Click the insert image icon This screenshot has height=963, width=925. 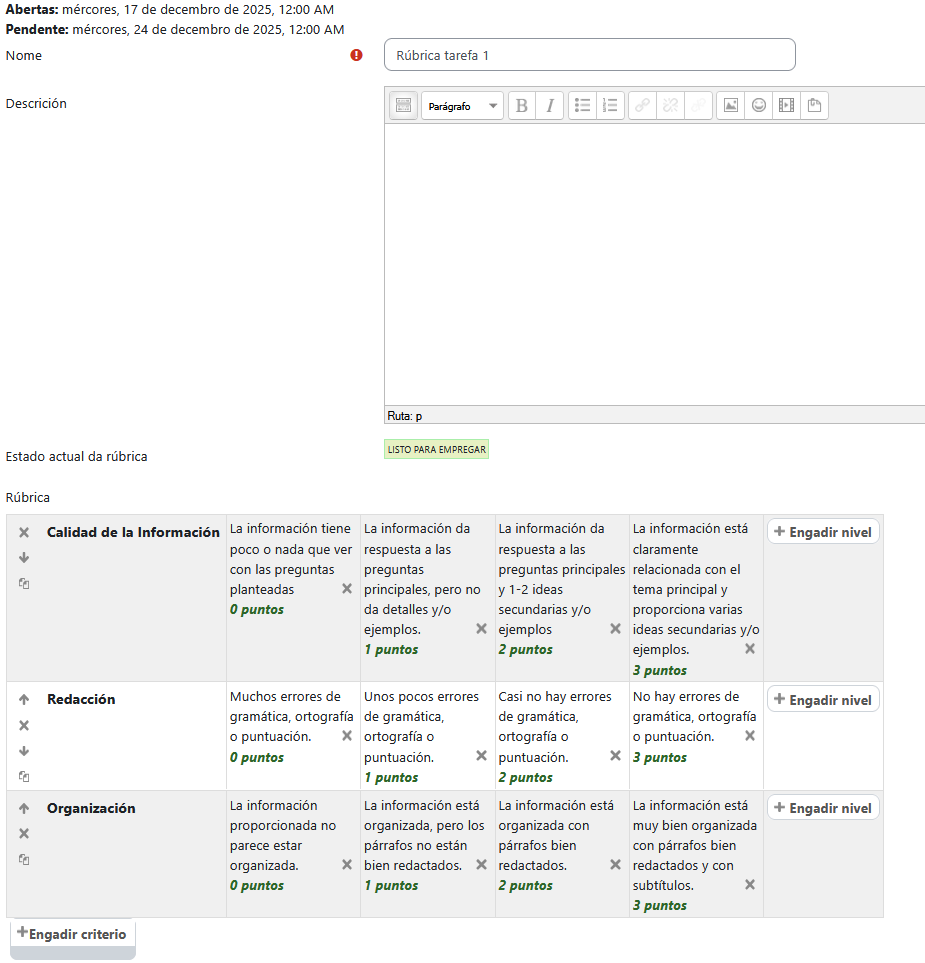[731, 106]
